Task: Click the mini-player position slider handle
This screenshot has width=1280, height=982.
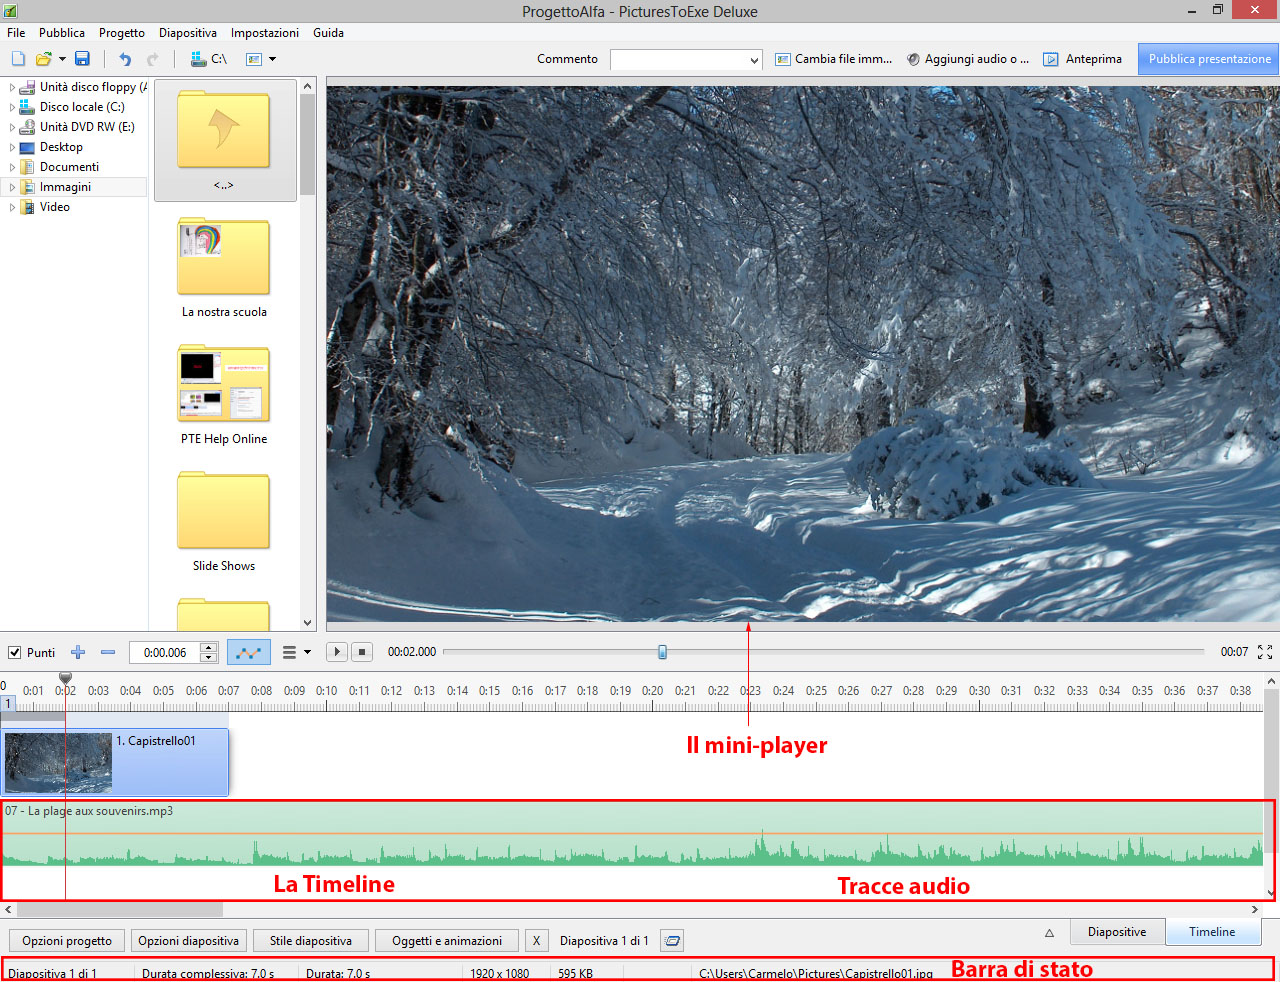Action: pos(662,652)
